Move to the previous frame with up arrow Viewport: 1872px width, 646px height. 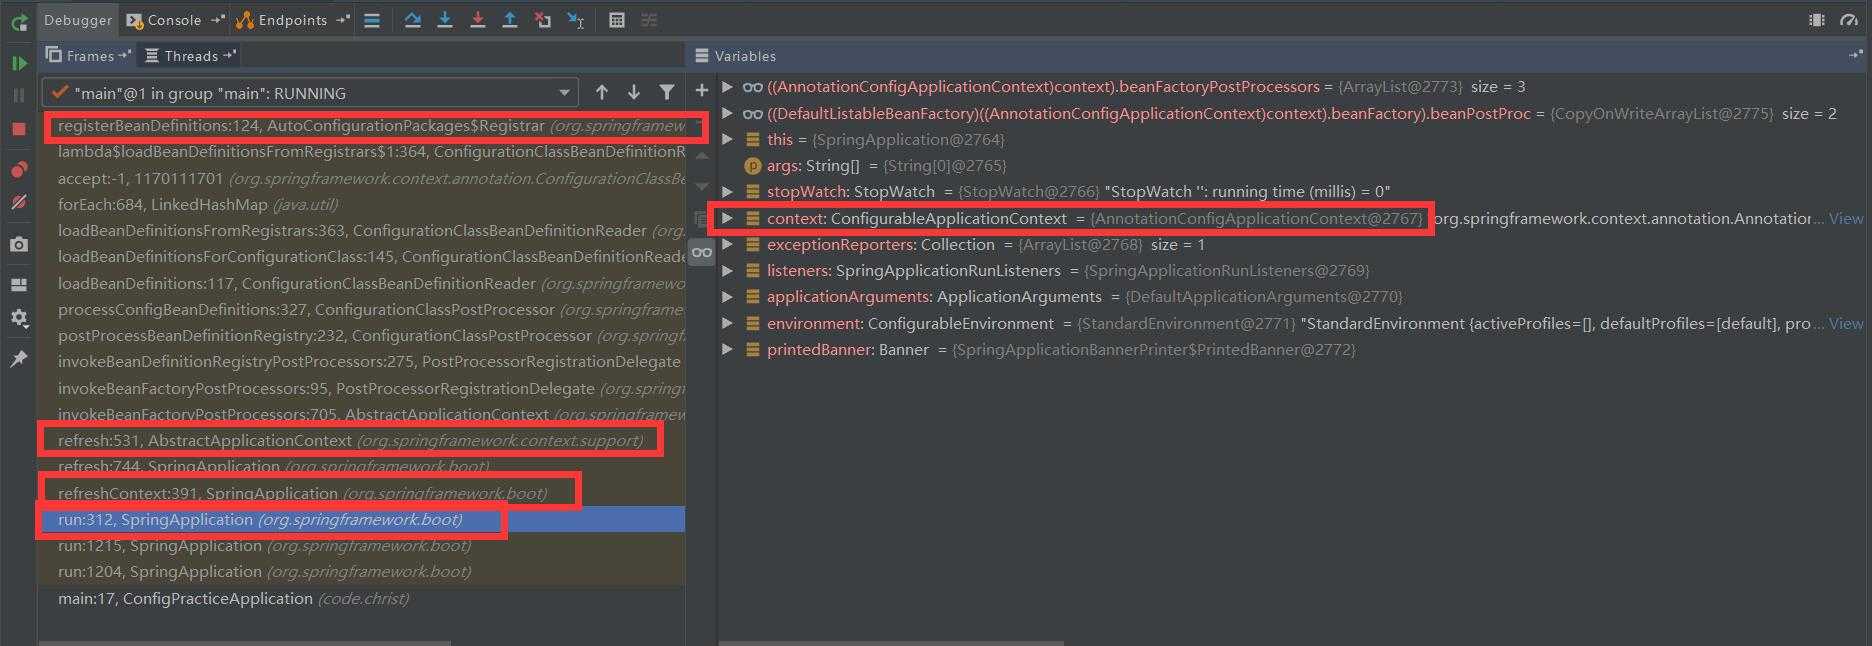[602, 93]
